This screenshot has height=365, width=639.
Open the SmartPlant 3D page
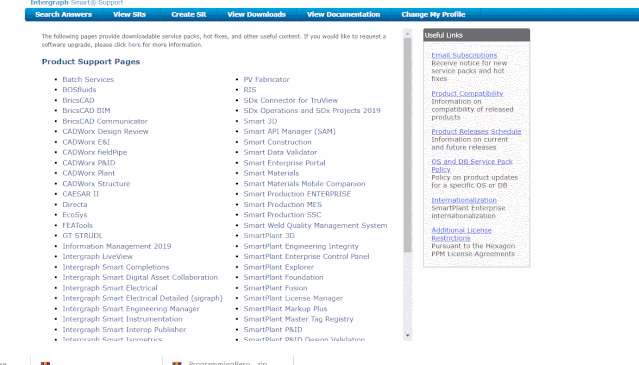269,235
